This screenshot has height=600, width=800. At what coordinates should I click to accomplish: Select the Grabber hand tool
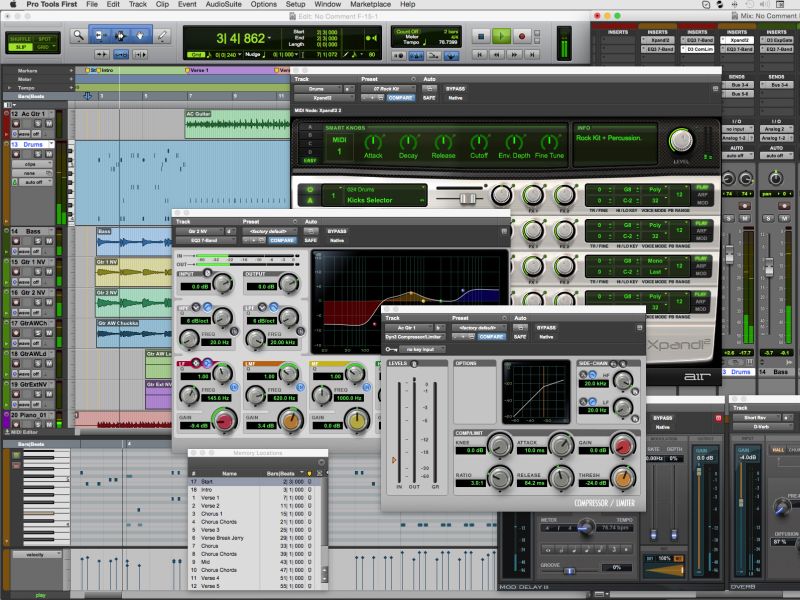[140, 36]
